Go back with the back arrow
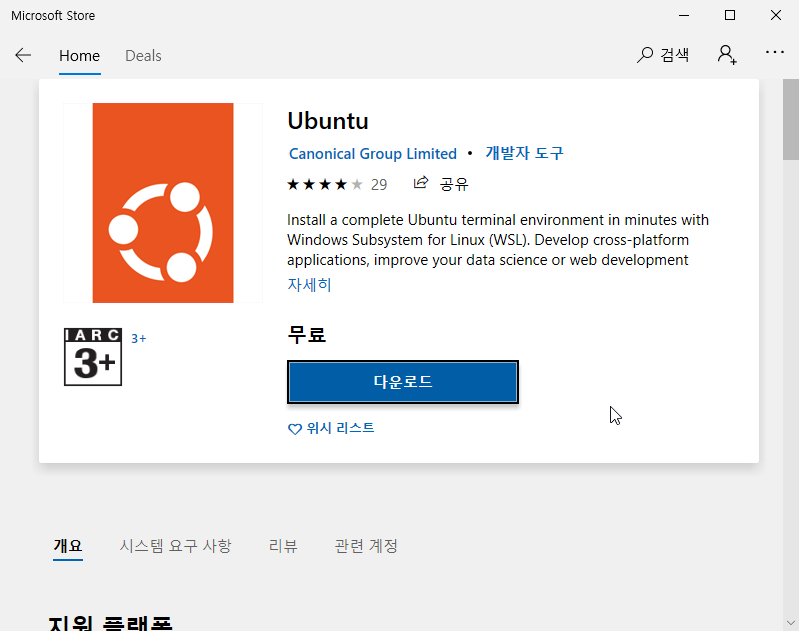The image size is (799, 631). coord(23,55)
